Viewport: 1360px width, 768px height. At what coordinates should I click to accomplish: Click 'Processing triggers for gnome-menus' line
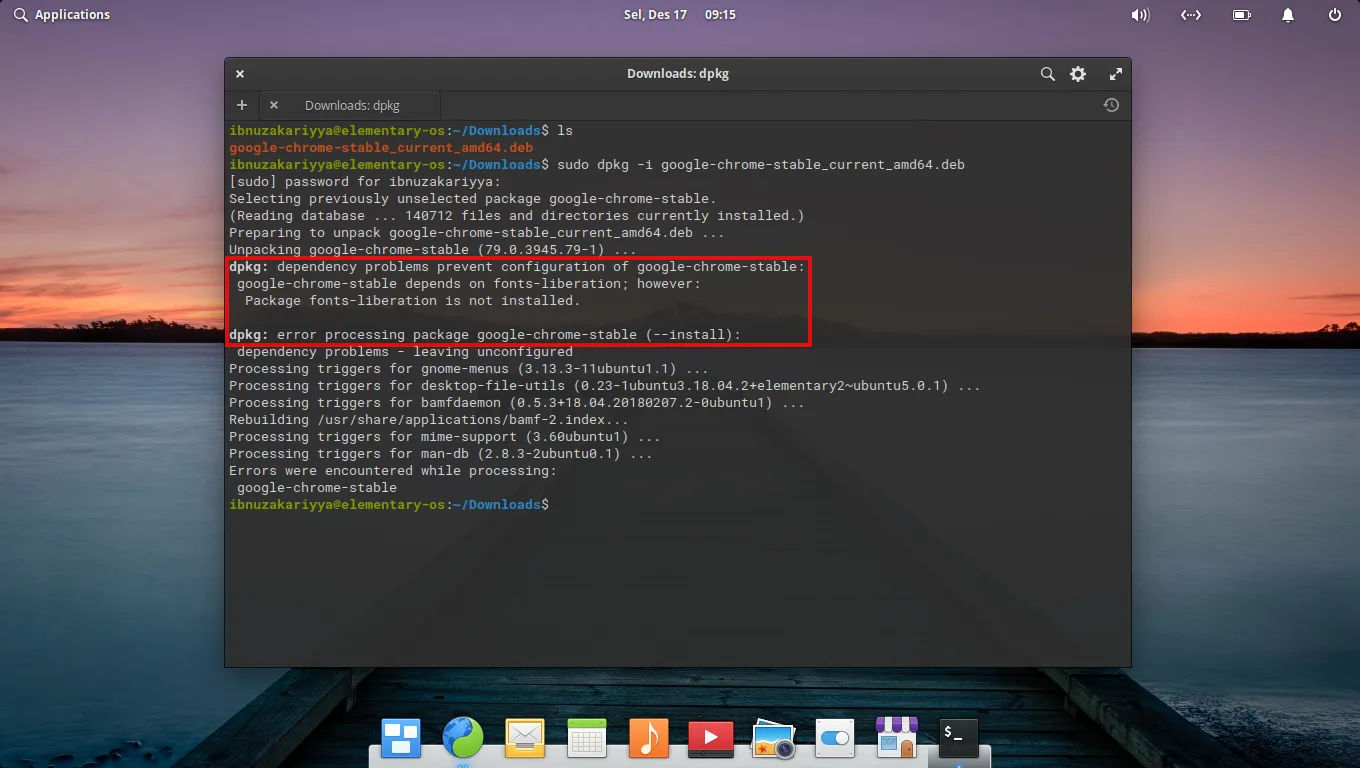point(469,369)
